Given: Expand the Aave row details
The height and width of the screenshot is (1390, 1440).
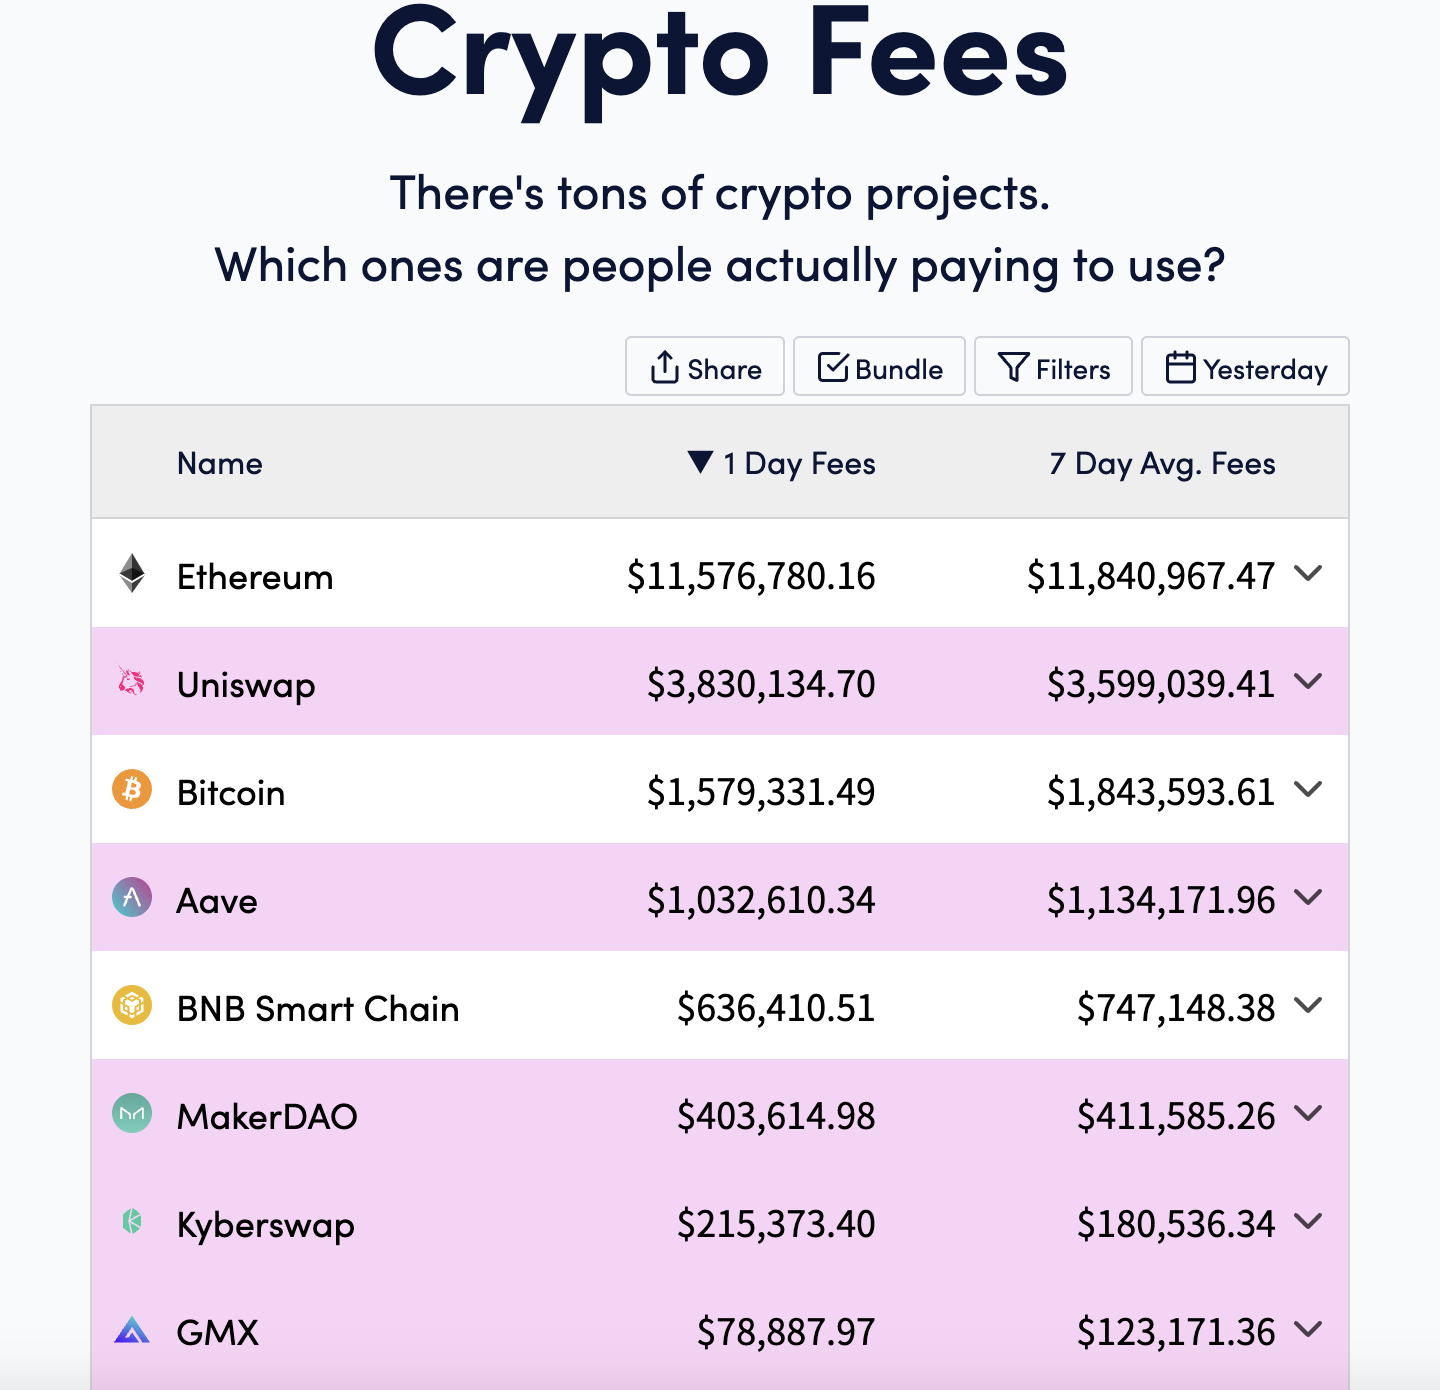Looking at the screenshot, I should pyautogui.click(x=1308, y=897).
